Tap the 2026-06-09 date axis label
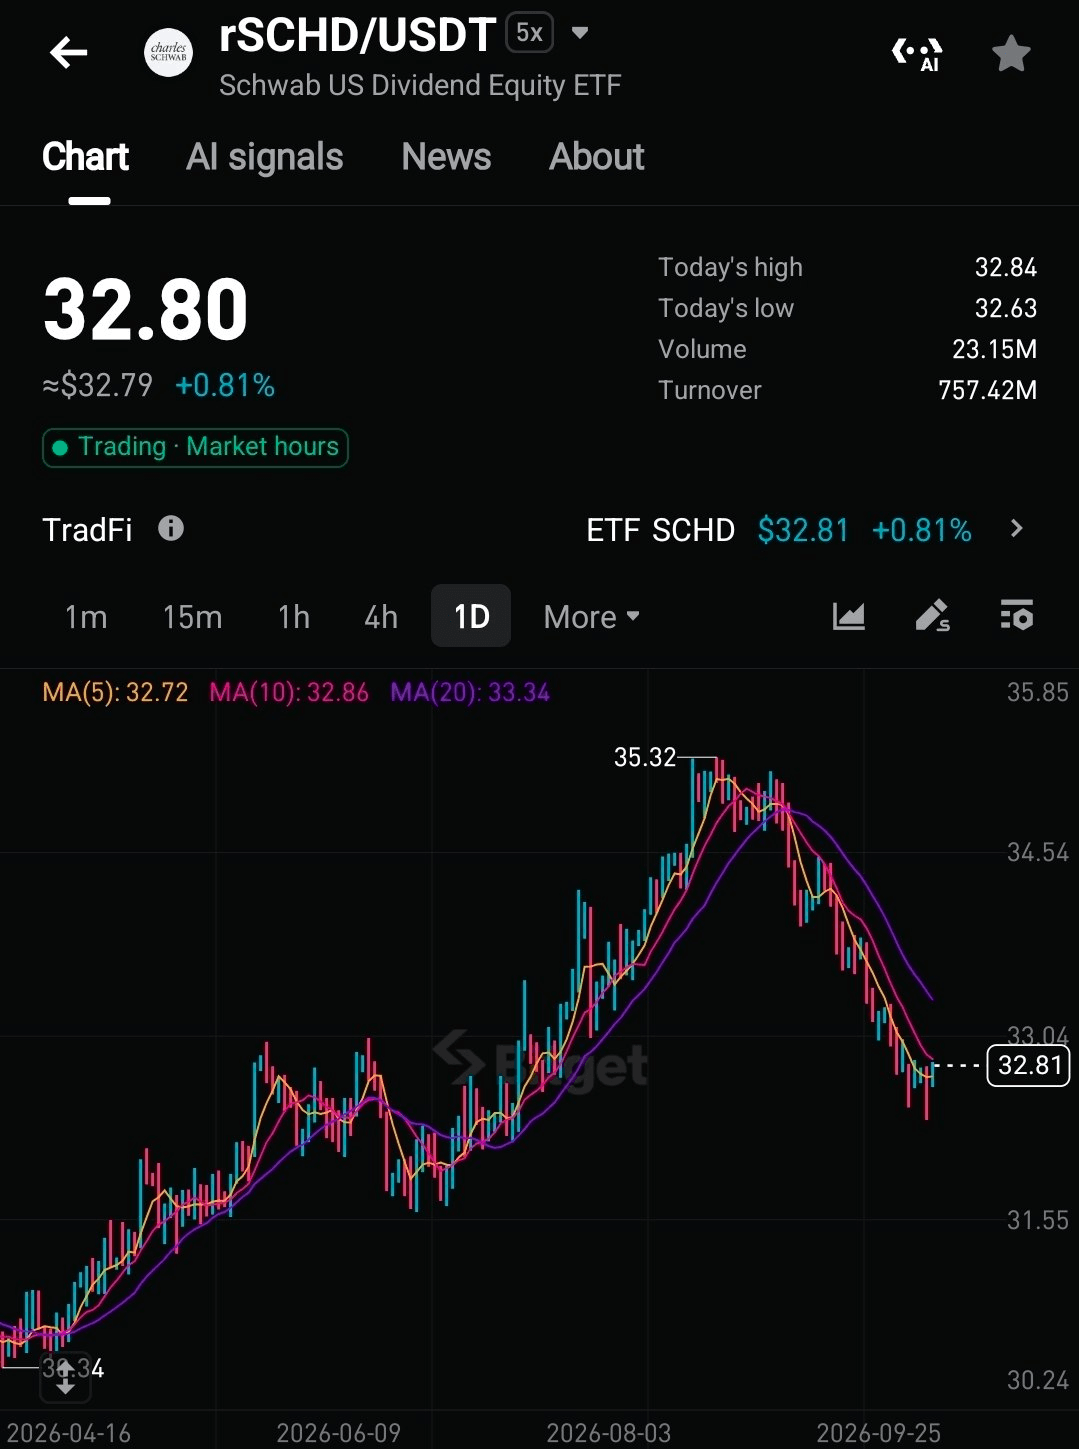This screenshot has height=1449, width=1079. pos(338,1433)
